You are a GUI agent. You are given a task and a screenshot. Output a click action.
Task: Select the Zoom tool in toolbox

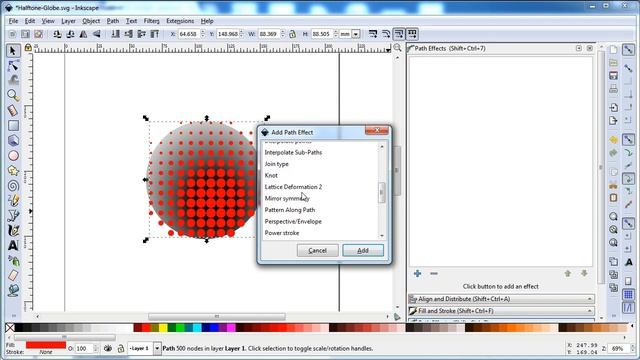coord(13,95)
